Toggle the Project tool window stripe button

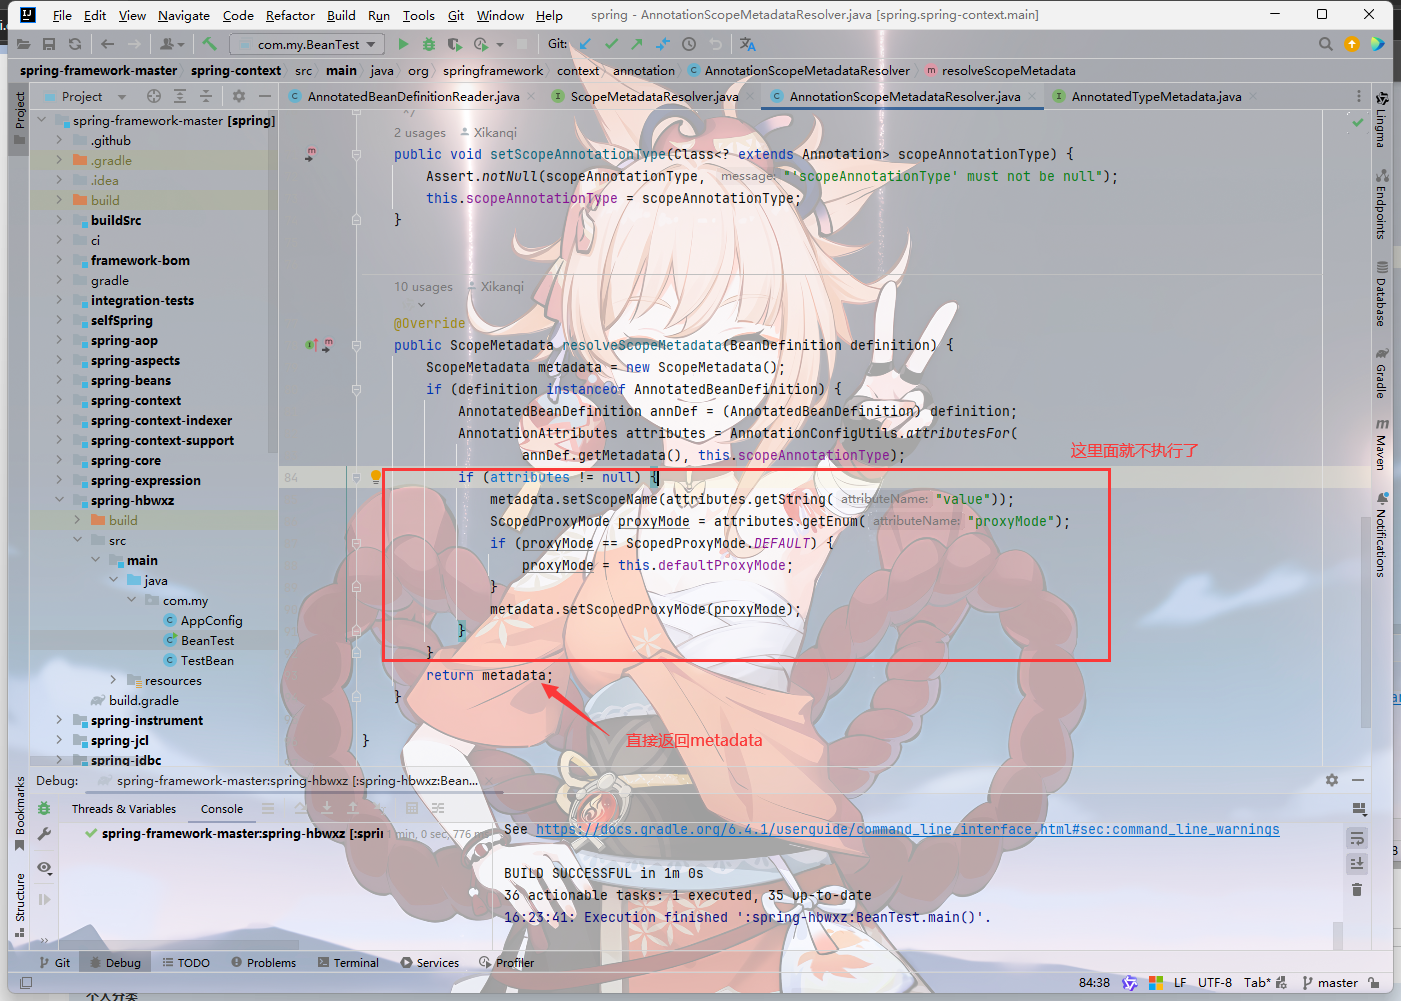point(19,120)
